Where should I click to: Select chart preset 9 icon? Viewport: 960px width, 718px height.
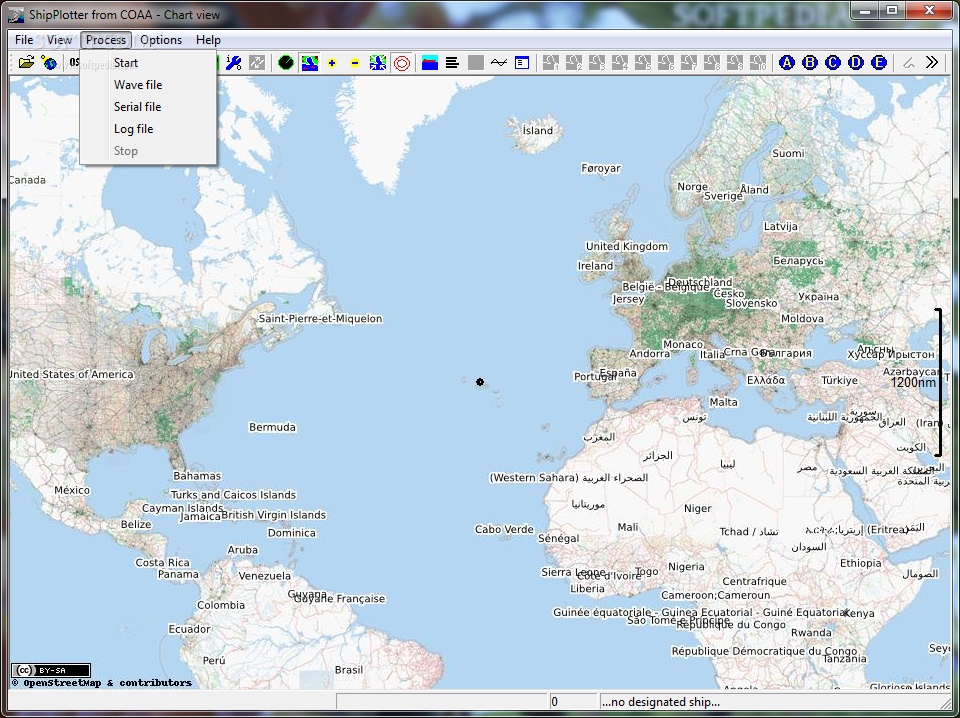pyautogui.click(x=735, y=62)
